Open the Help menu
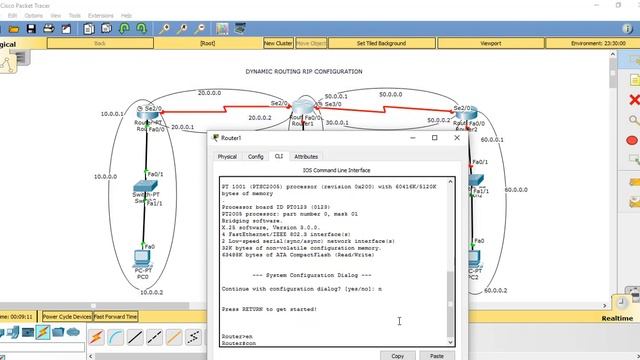Screen dimensions: 640x360 click(126, 16)
